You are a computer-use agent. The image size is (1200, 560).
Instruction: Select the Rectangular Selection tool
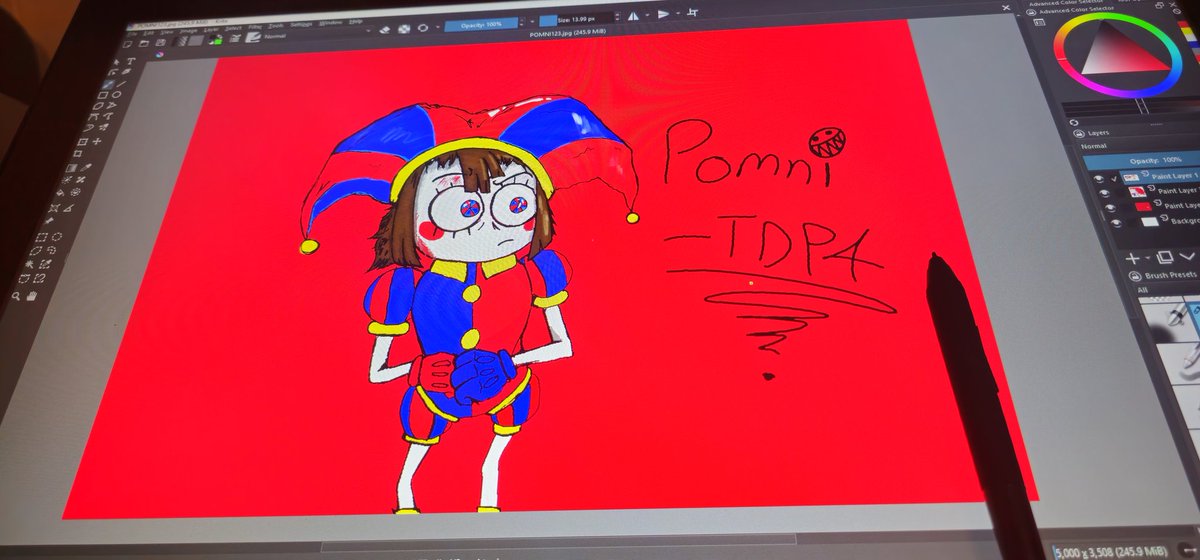(x=40, y=237)
